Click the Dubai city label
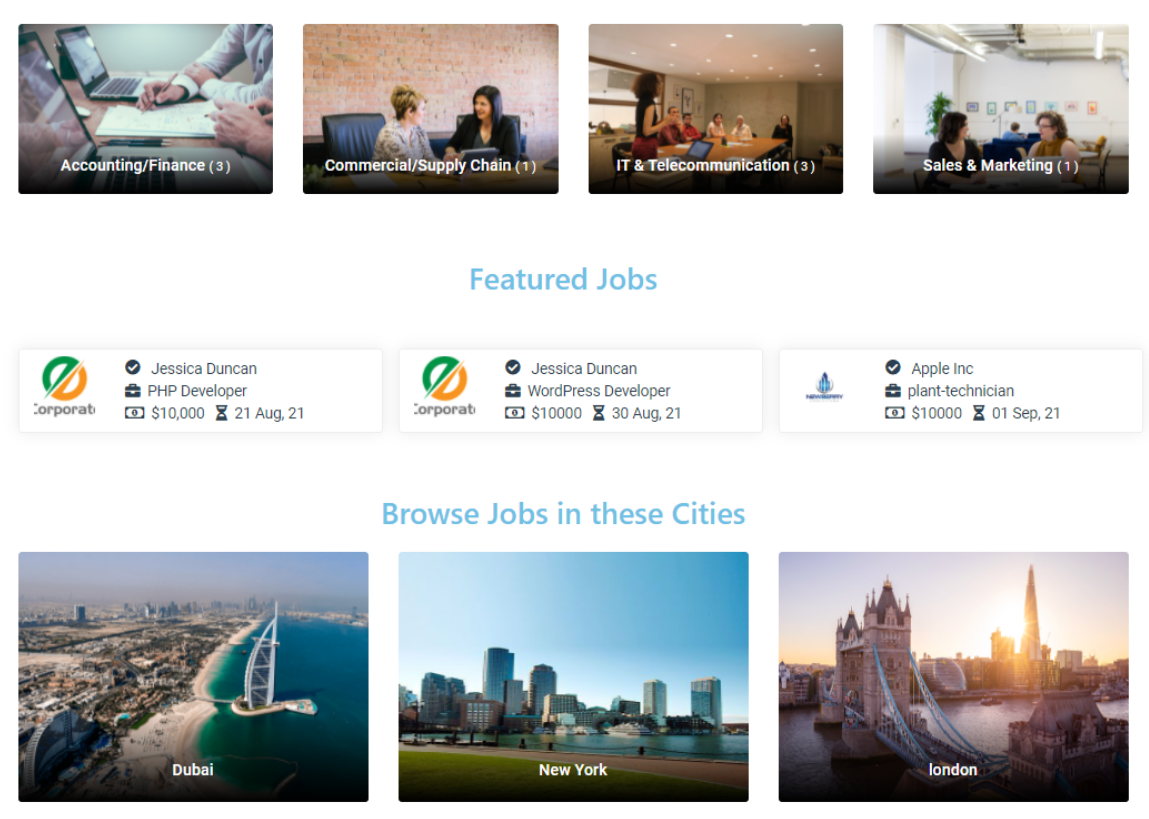1149x819 pixels. pyautogui.click(x=193, y=770)
